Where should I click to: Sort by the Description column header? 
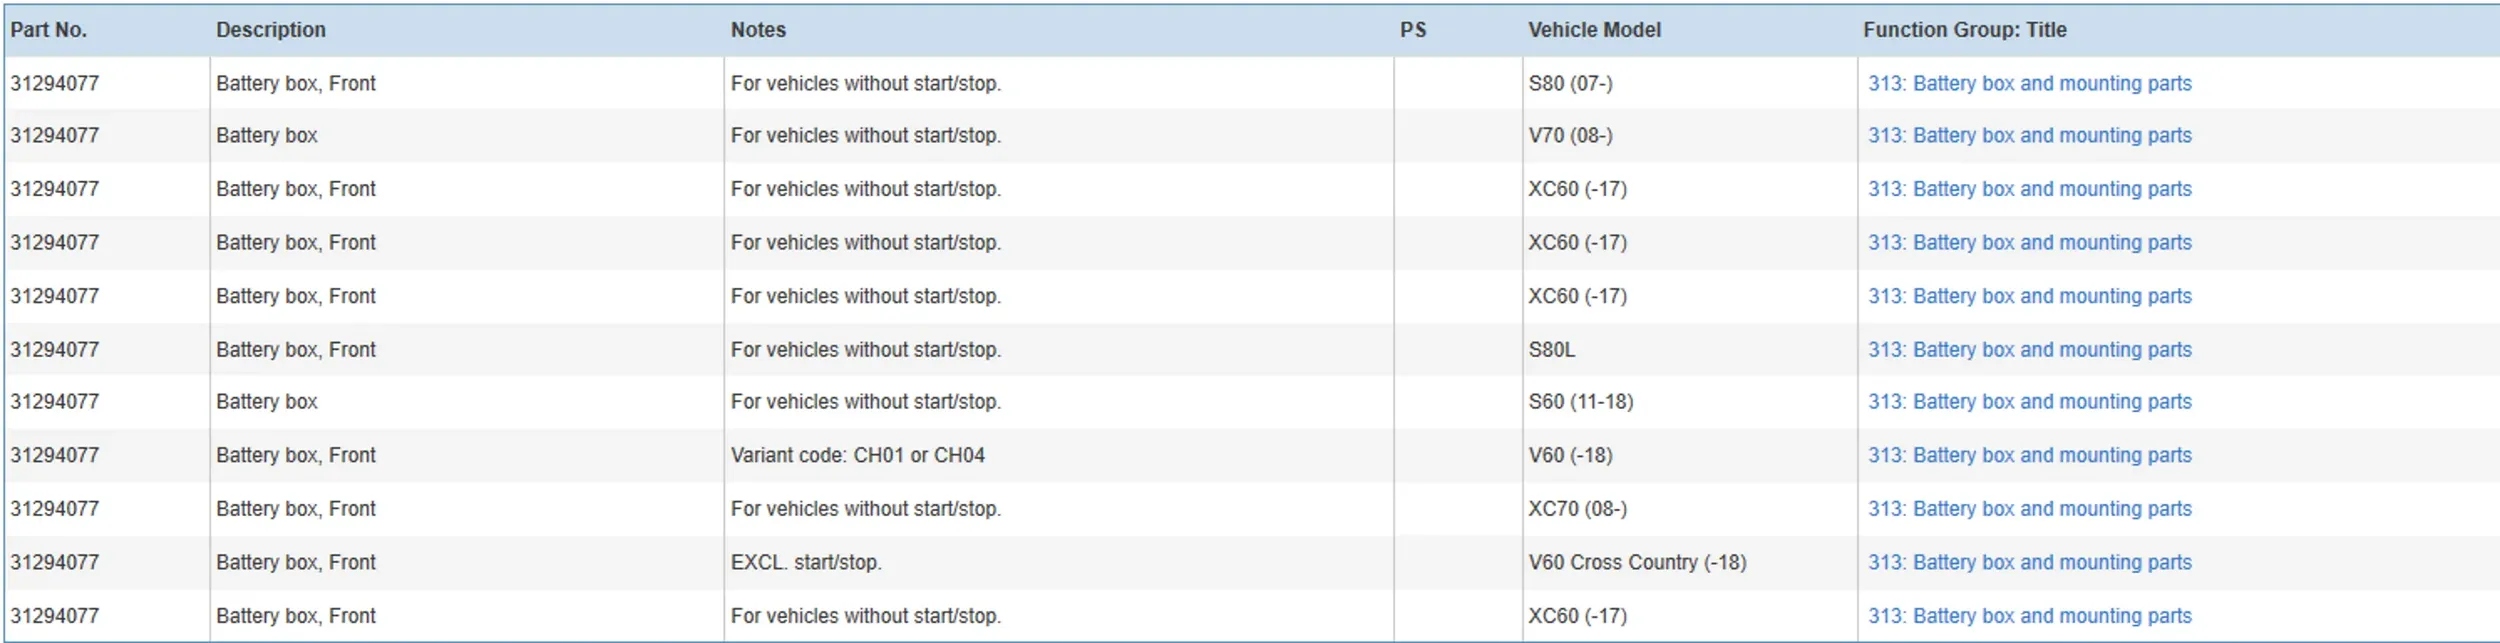tap(271, 30)
